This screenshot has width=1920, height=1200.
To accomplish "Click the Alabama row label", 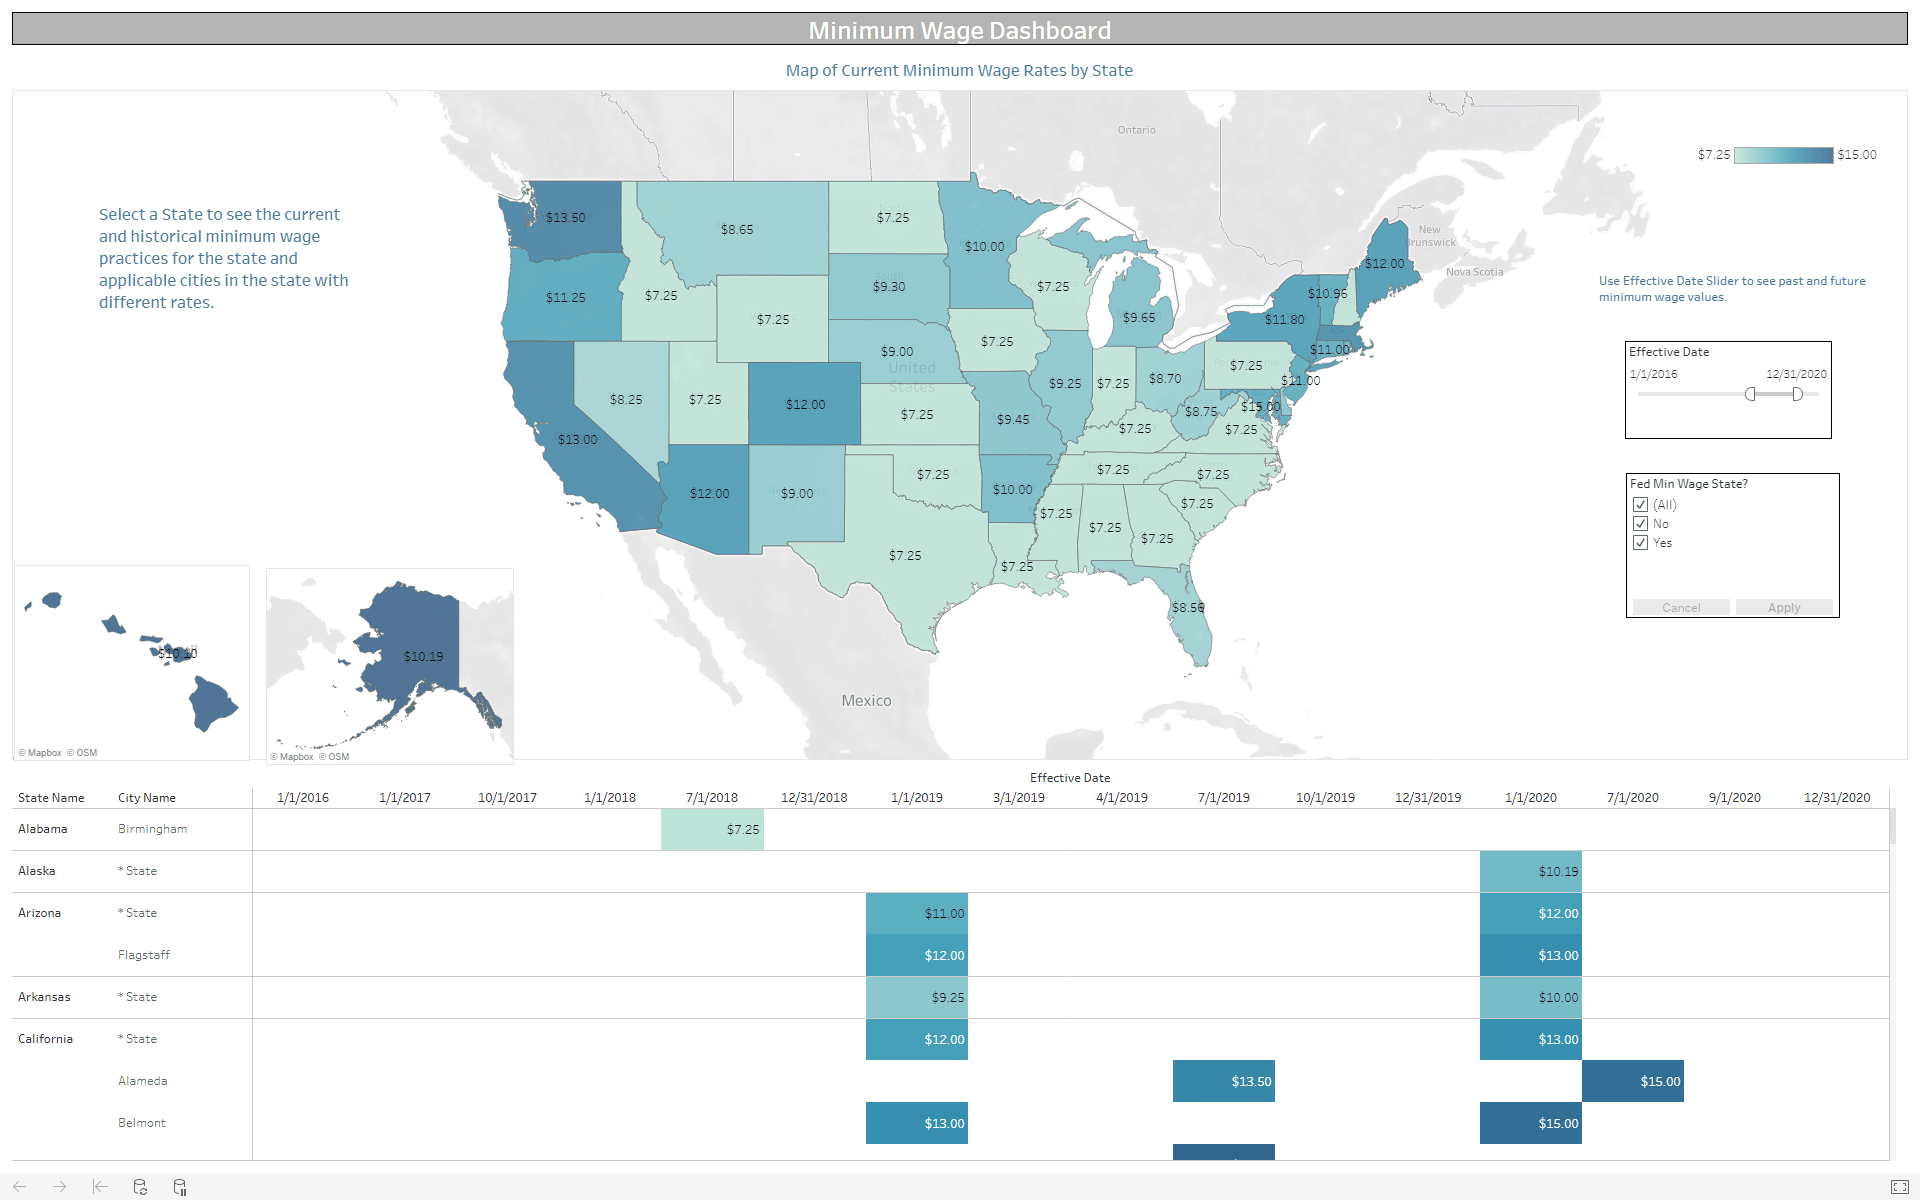I will coord(43,829).
